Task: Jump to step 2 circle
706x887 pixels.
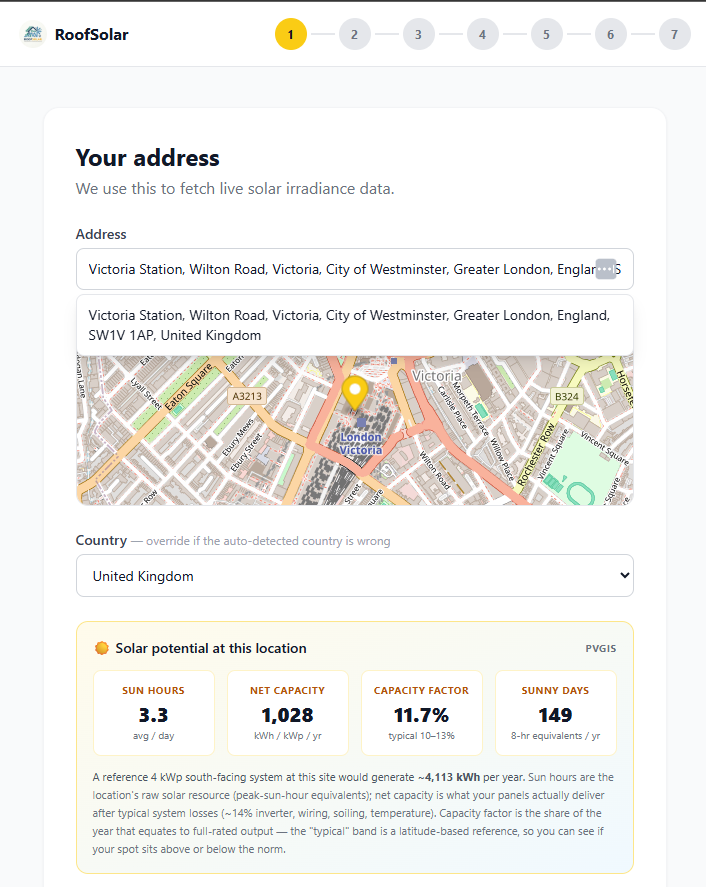Action: [355, 35]
